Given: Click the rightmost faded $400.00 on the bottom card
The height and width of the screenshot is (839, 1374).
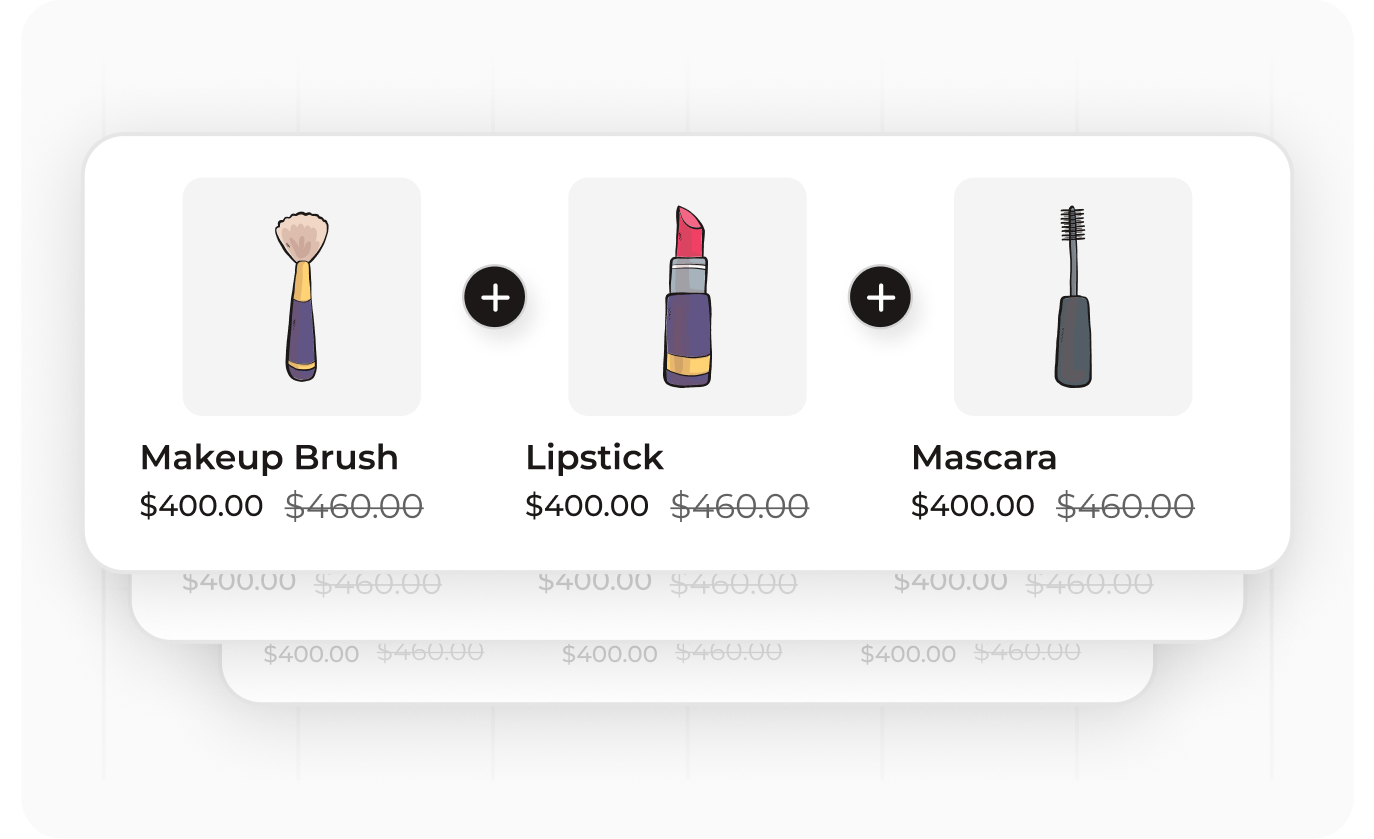Looking at the screenshot, I should point(907,655).
